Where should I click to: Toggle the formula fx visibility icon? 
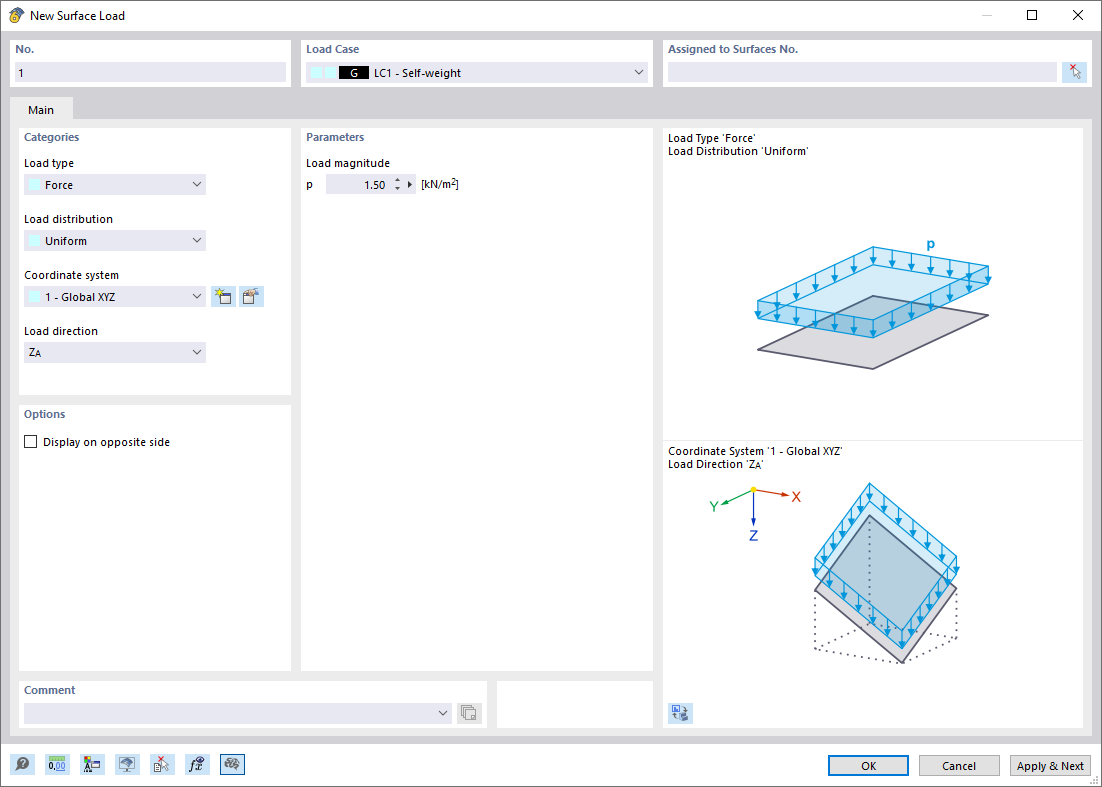197,765
